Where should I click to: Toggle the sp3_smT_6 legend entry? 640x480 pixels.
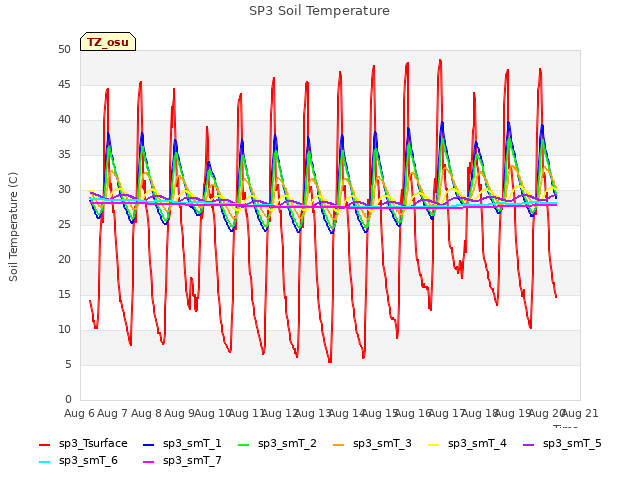tap(78, 461)
